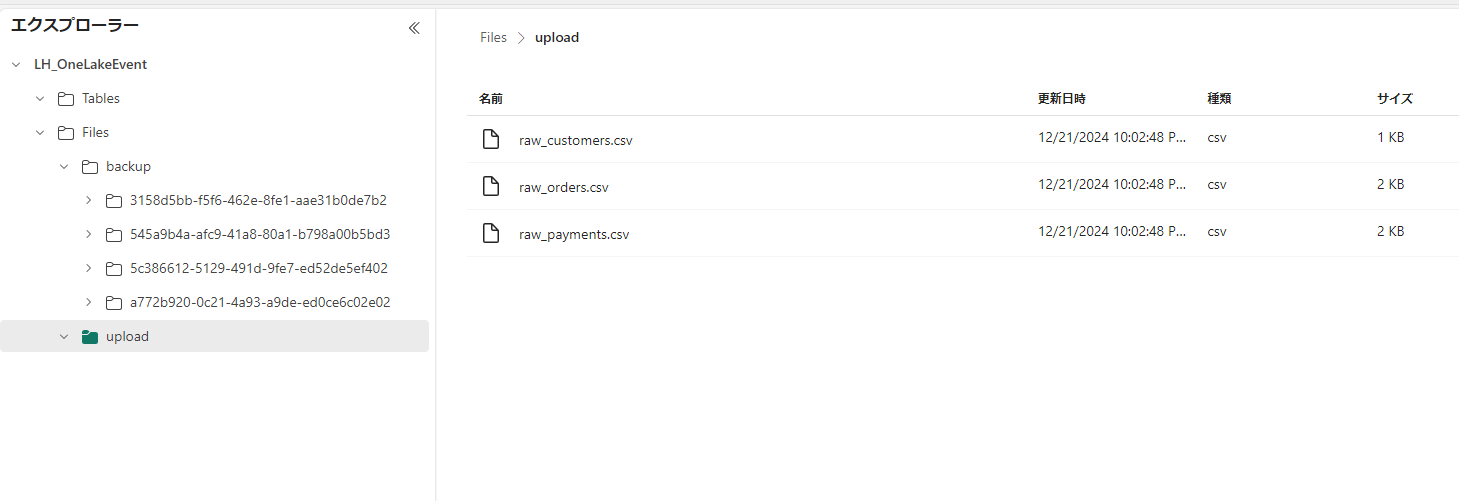This screenshot has width=1459, height=501.
Task: Click 2 KB size of raw_orders.csv
Action: (x=1391, y=185)
